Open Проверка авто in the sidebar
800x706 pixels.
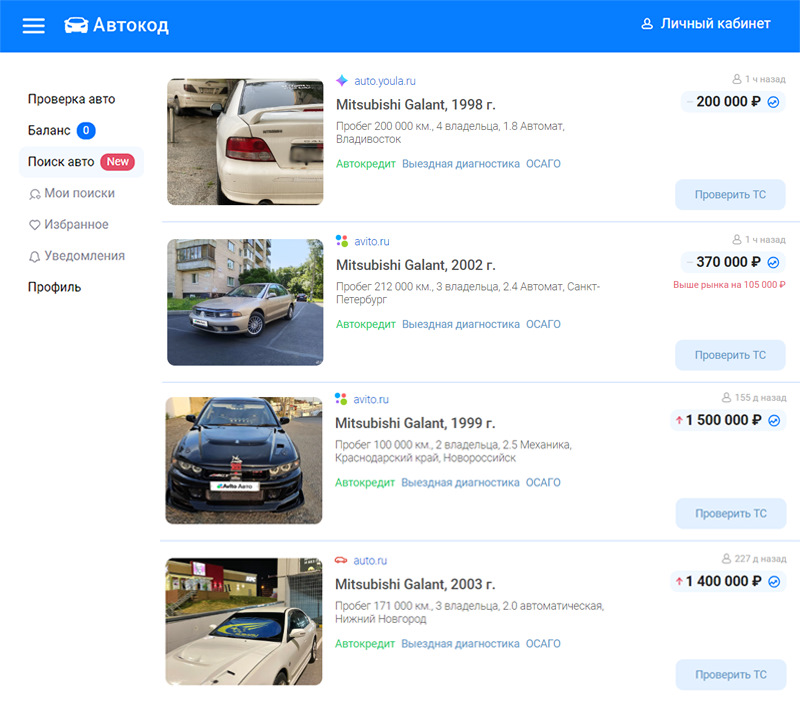pyautogui.click(x=71, y=99)
